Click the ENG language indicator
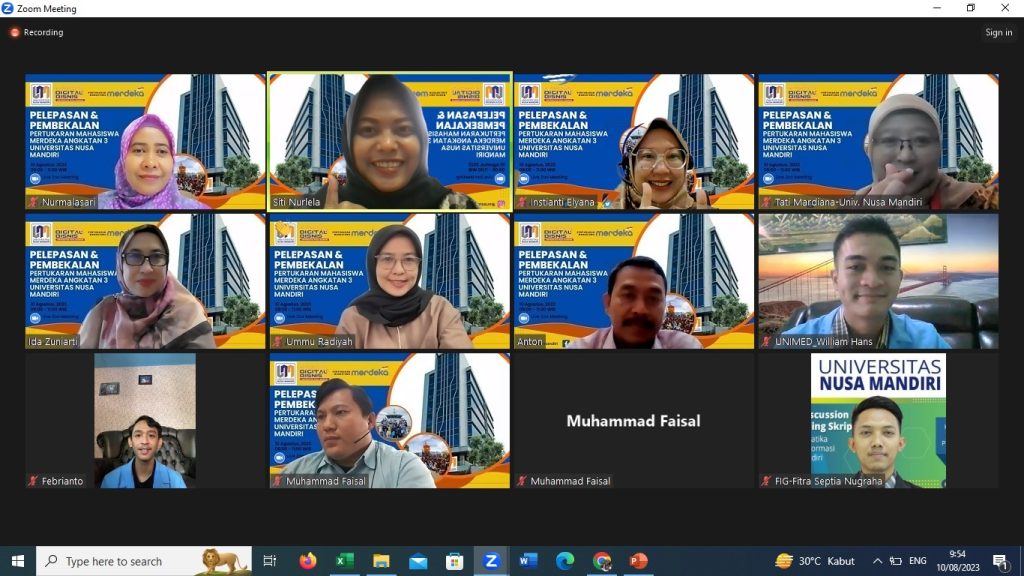This screenshot has width=1024, height=576. (x=918, y=561)
